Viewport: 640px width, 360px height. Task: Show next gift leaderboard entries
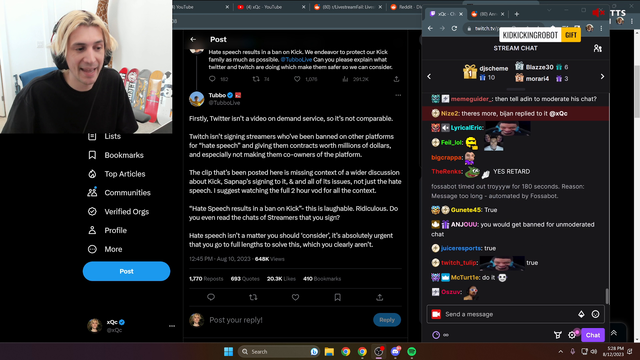[x=602, y=76]
